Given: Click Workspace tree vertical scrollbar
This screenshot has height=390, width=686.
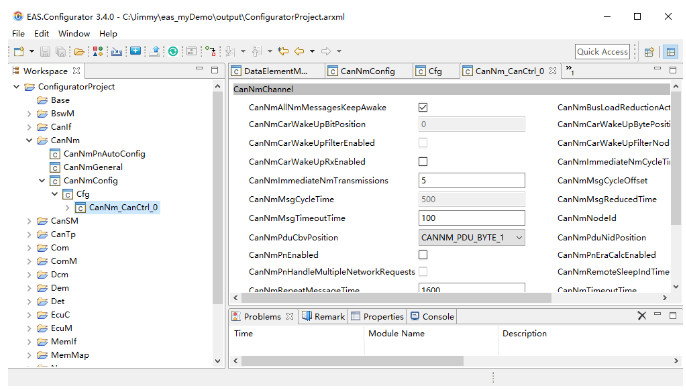Looking at the screenshot, I should [x=217, y=198].
